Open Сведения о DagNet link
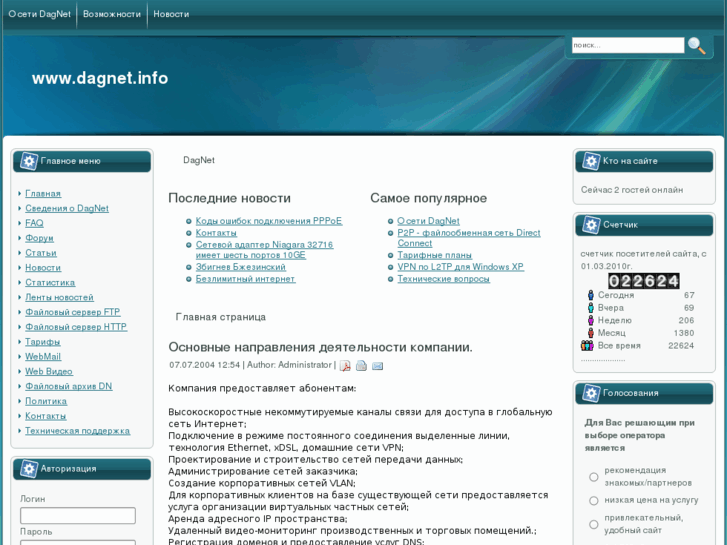The height and width of the screenshot is (545, 727). coord(67,208)
